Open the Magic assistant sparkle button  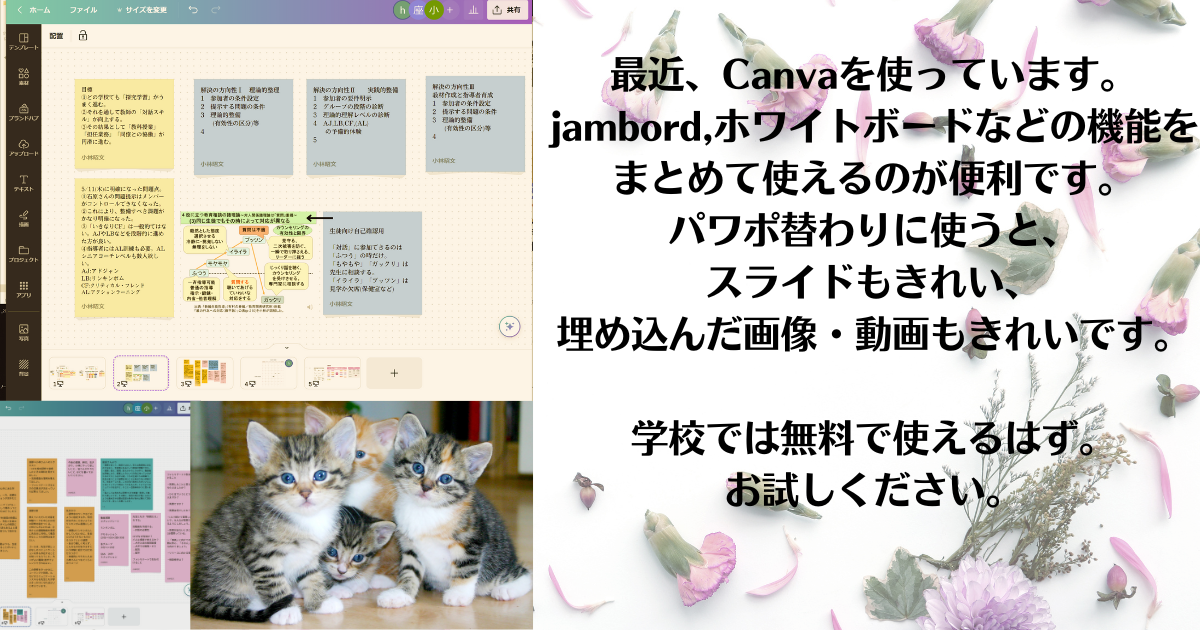pyautogui.click(x=510, y=326)
